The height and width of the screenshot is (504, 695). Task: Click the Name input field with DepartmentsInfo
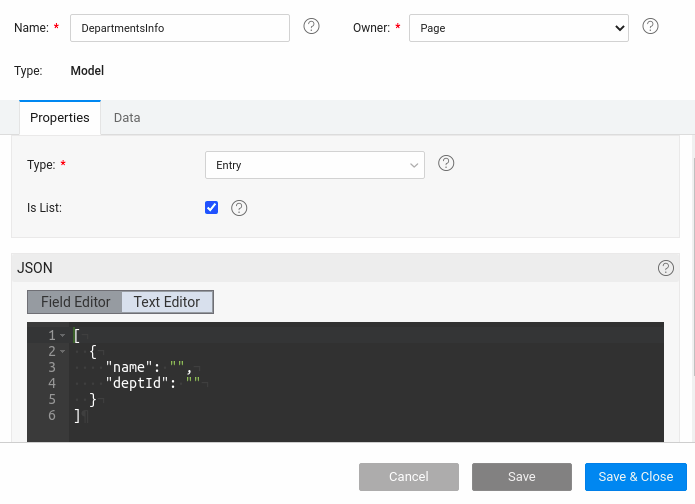[x=180, y=28]
